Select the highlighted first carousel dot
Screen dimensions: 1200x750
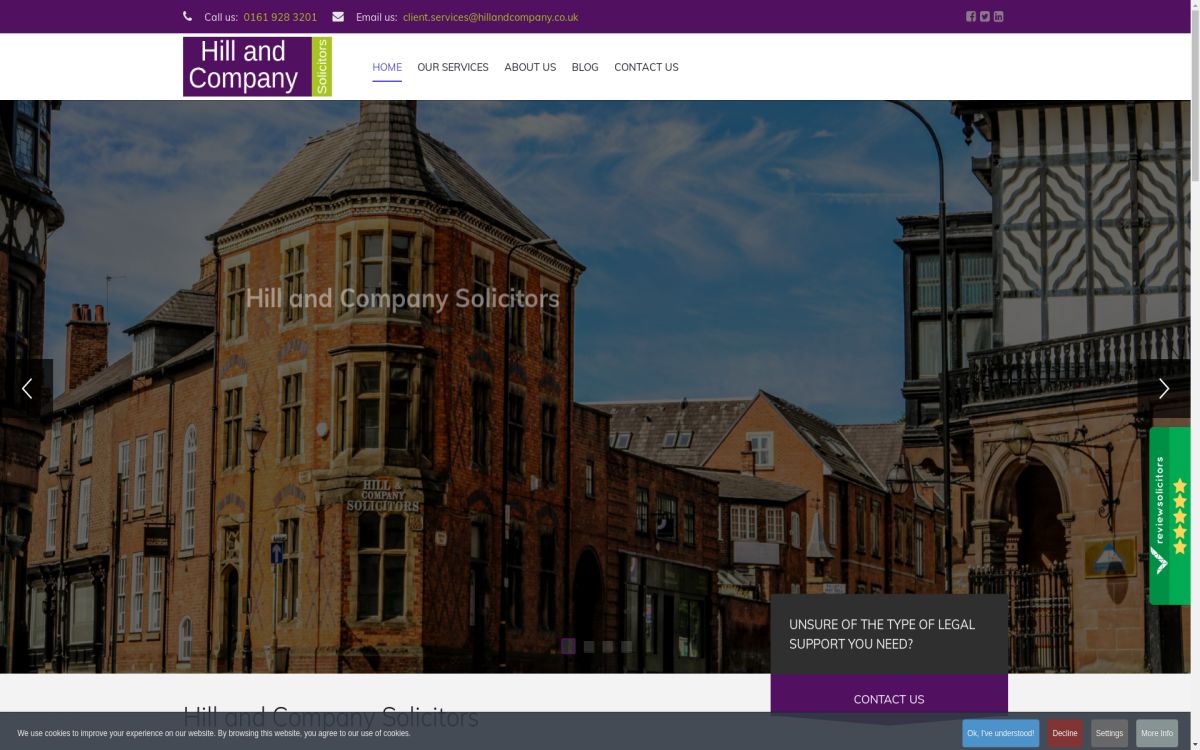click(x=569, y=646)
